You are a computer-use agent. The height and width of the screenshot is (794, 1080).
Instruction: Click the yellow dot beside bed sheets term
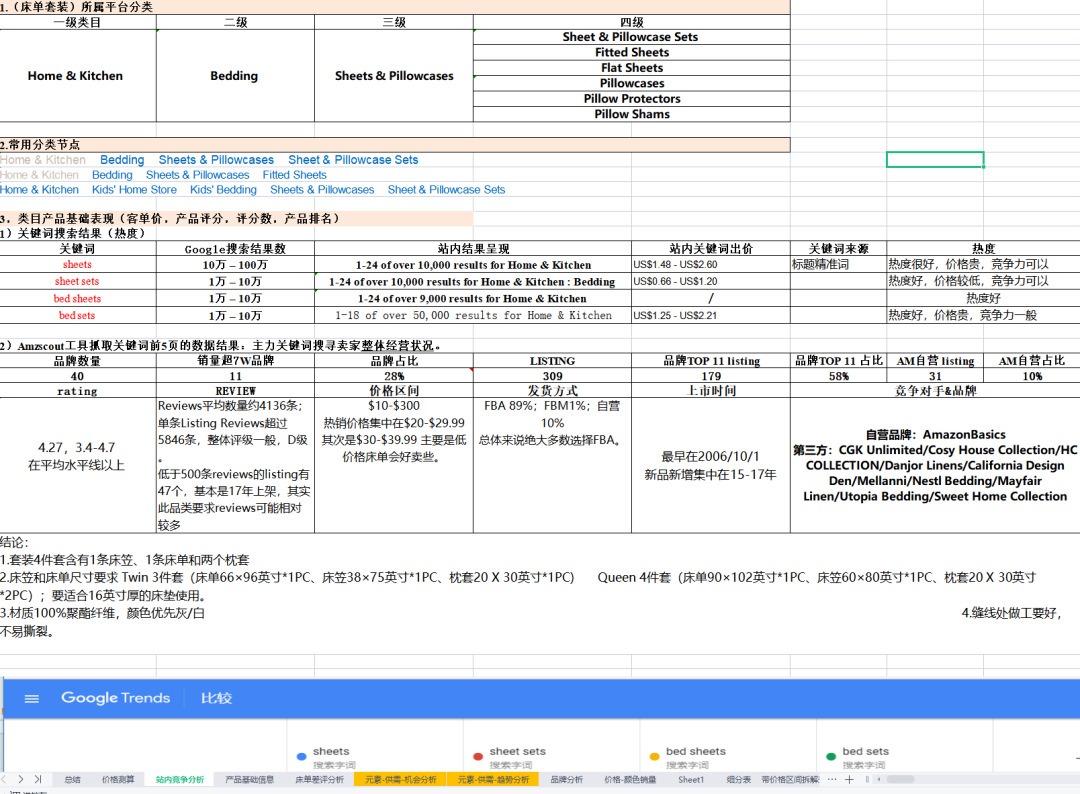coord(654,756)
